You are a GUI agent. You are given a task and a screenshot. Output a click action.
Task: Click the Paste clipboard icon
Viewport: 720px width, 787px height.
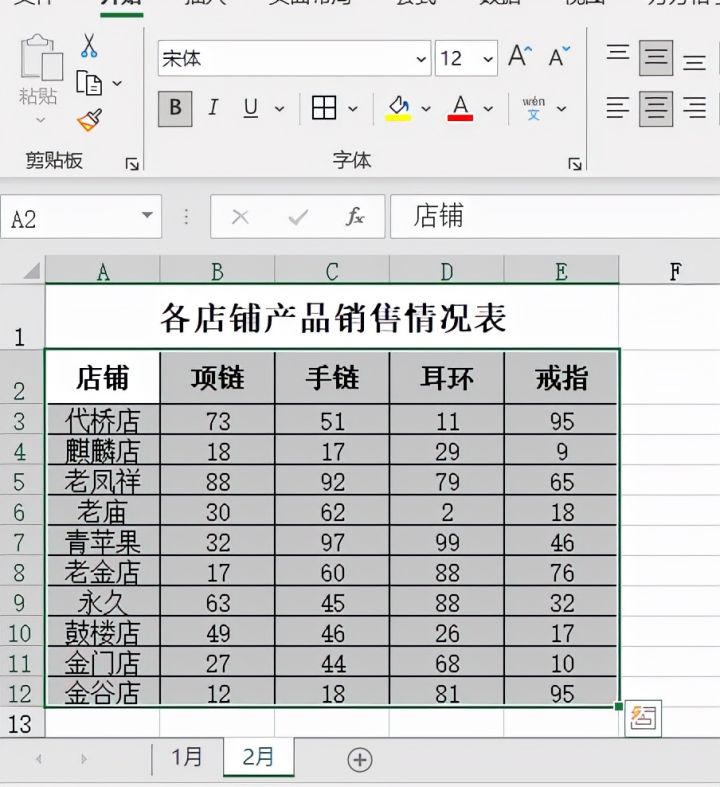coord(41,58)
